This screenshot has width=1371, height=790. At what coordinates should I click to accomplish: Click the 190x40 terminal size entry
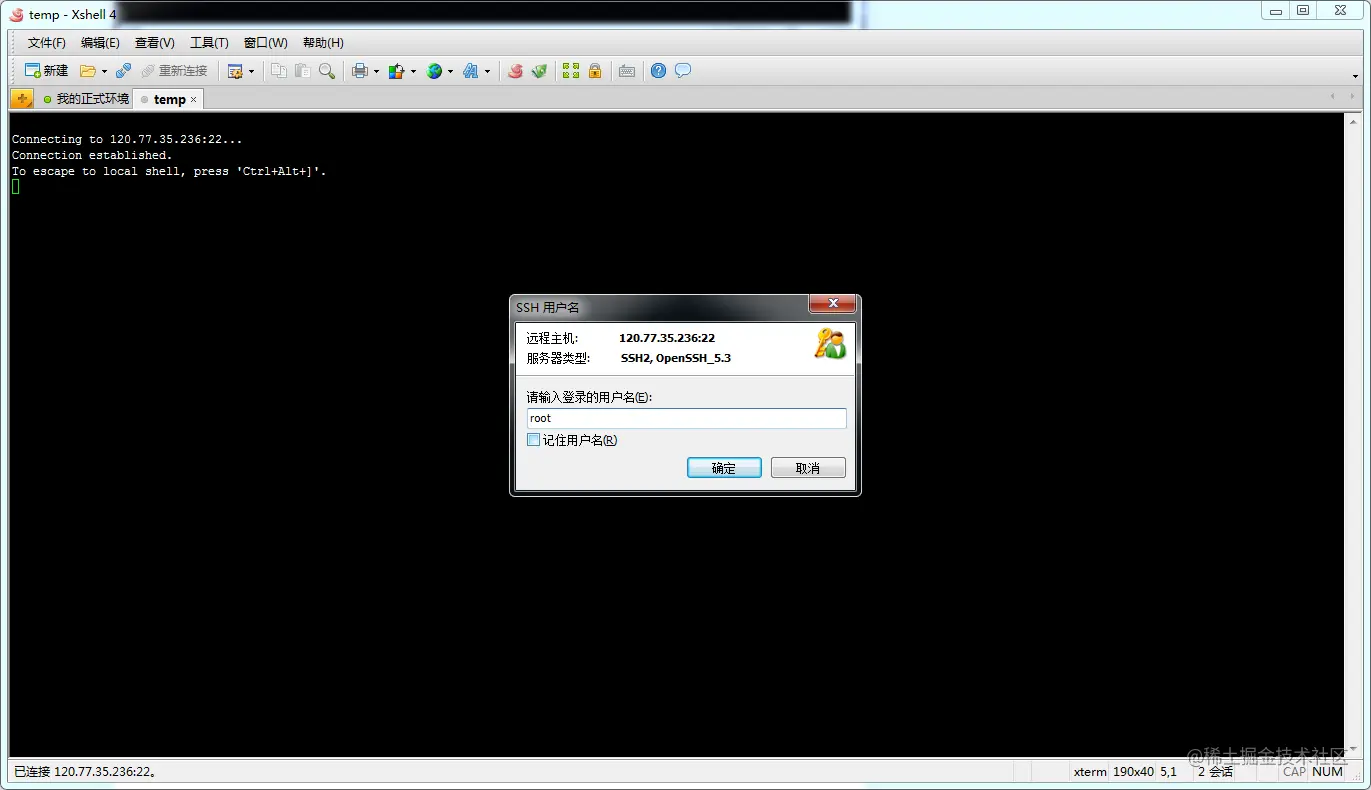coord(1133,772)
